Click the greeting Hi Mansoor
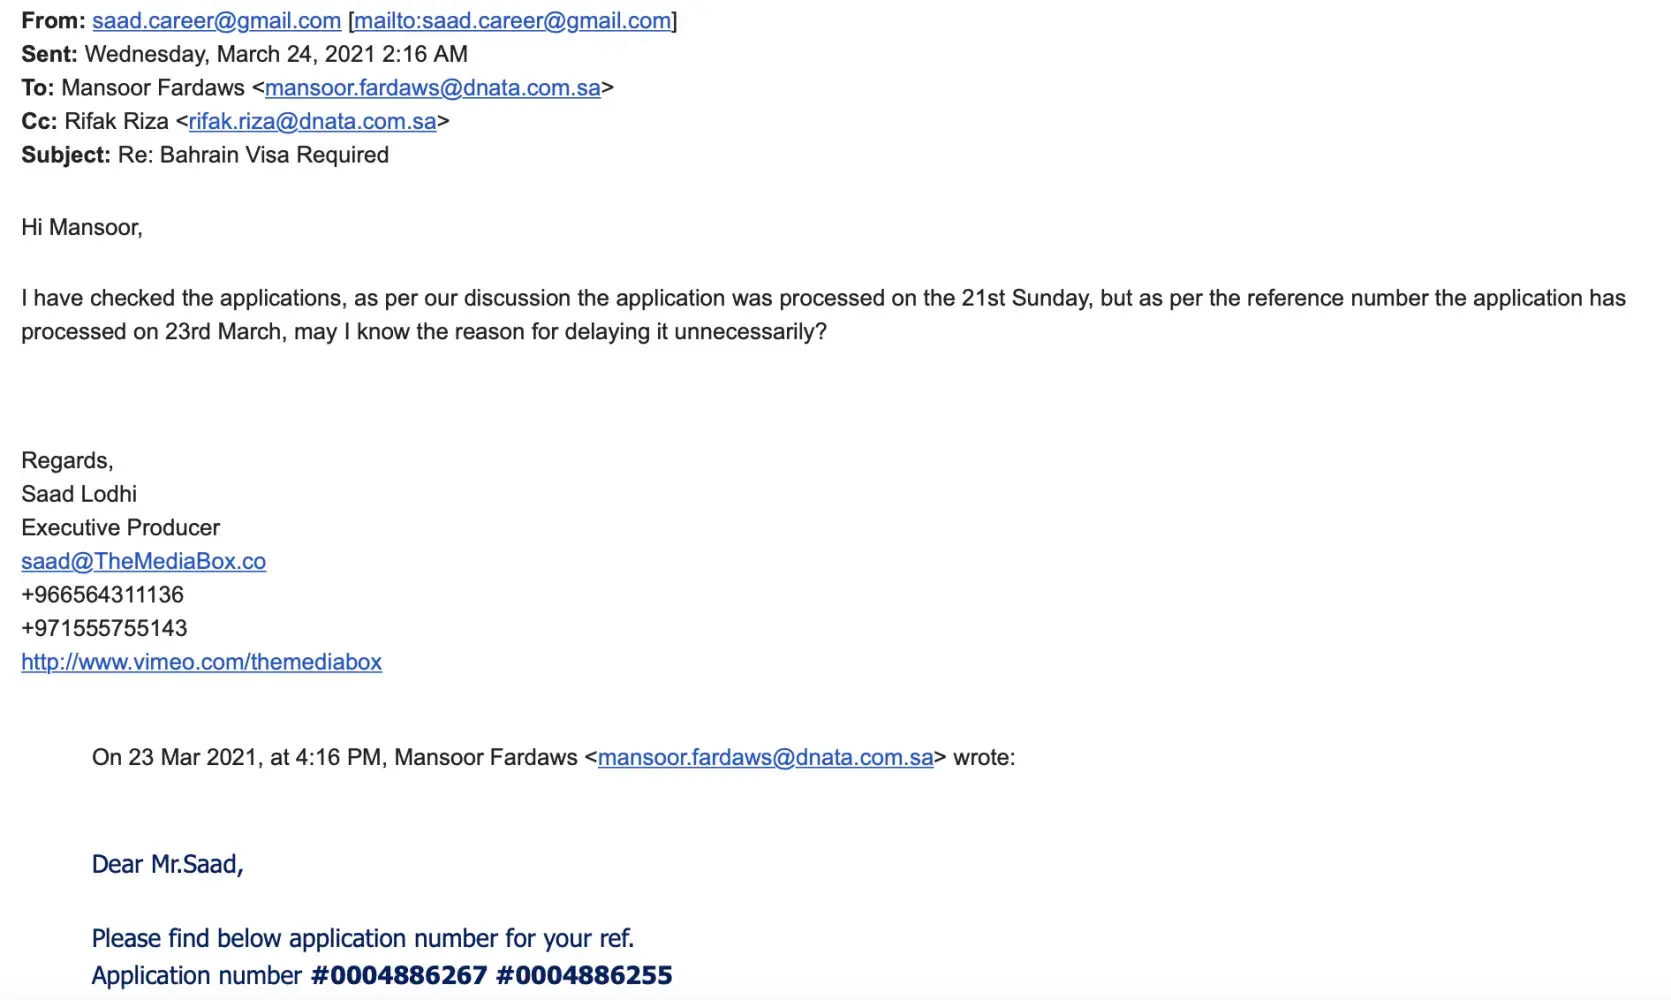Image resolution: width=1671 pixels, height=1000 pixels. click(x=82, y=228)
